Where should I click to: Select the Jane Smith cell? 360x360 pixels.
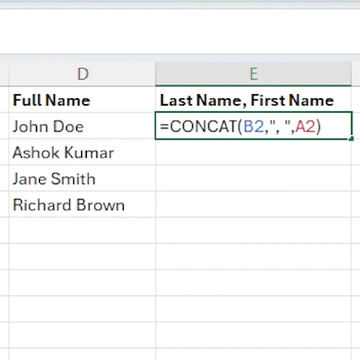pos(82,178)
